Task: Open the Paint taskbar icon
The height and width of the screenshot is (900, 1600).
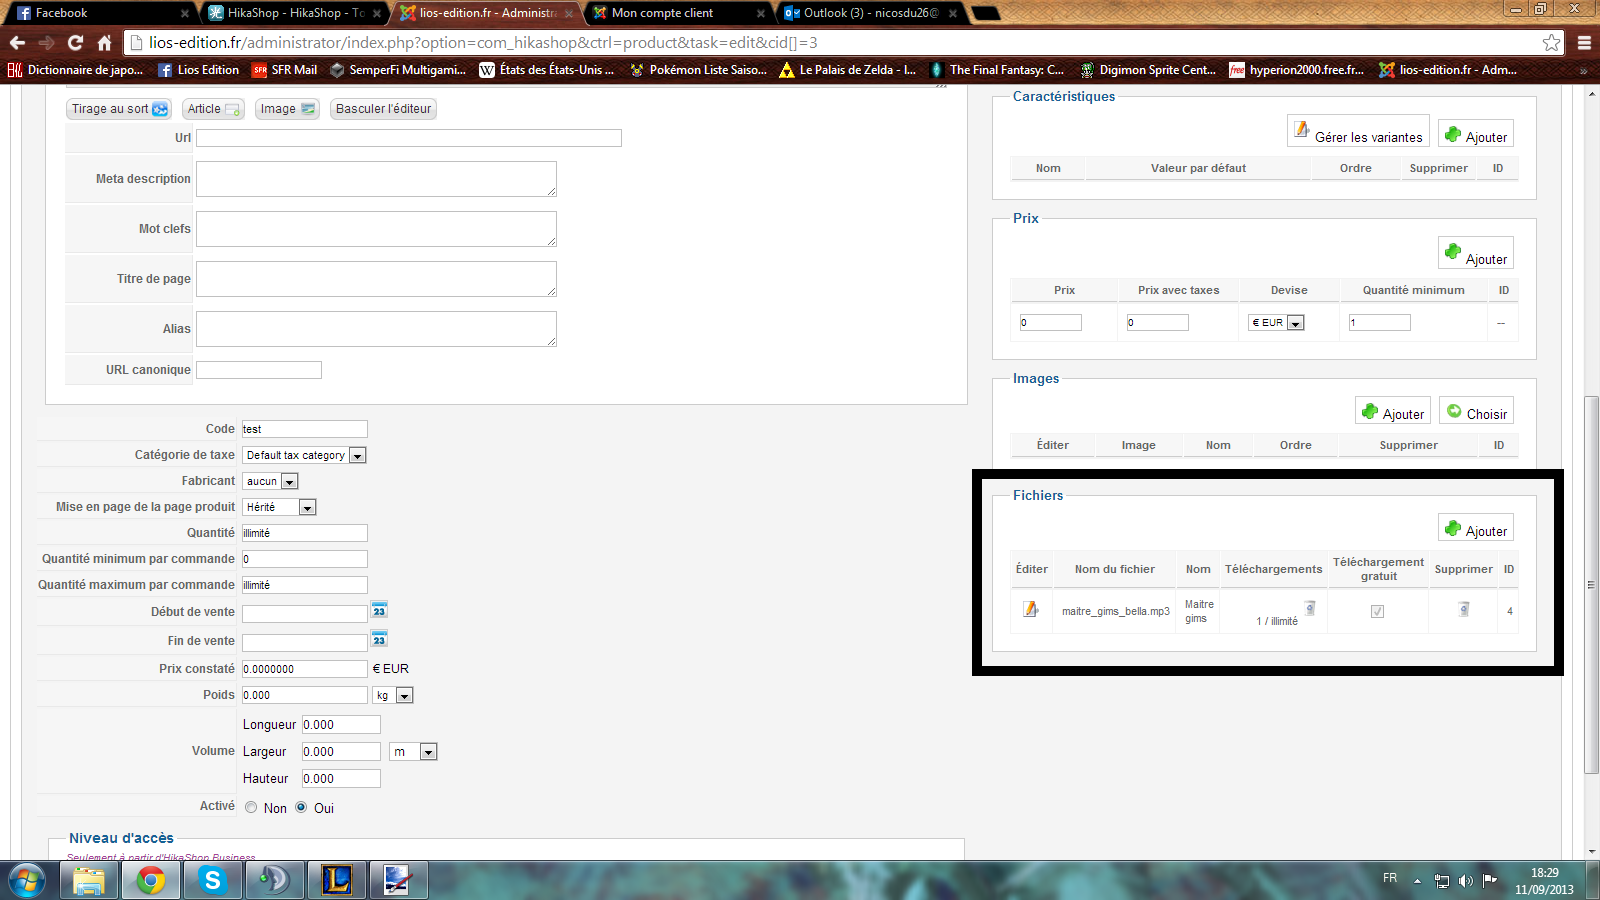Action: click(x=398, y=880)
